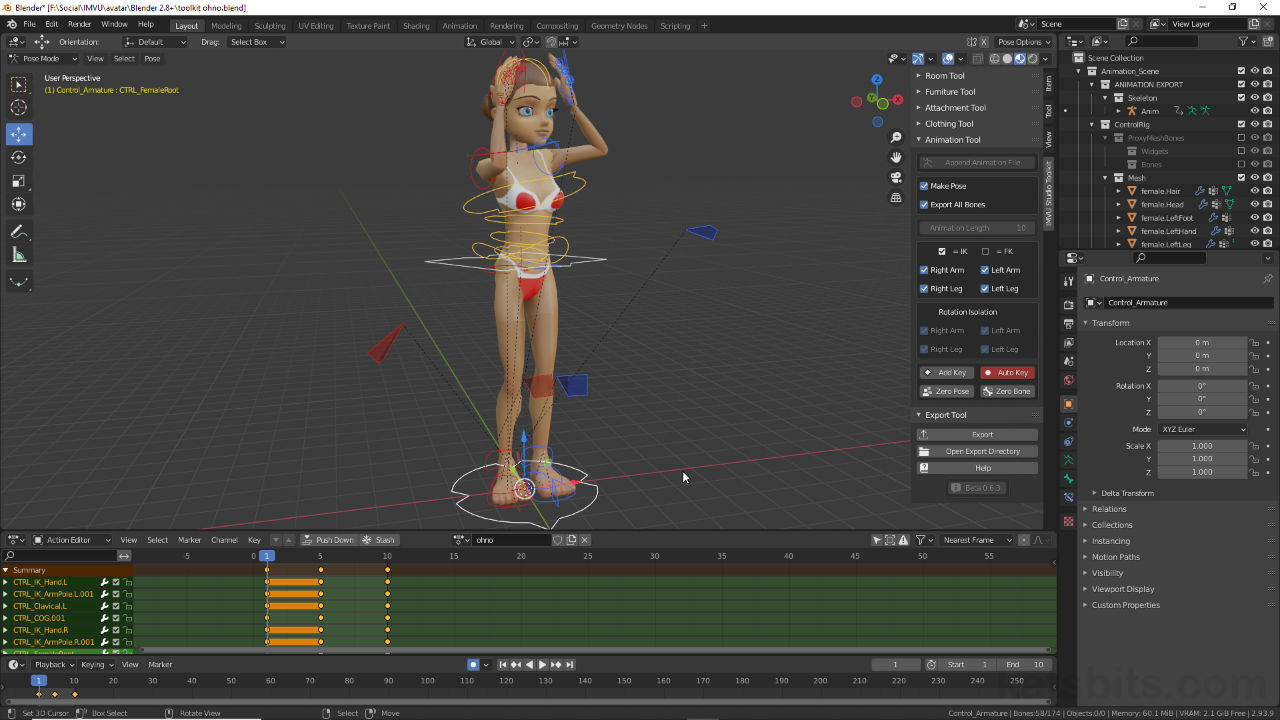Click the viewport zoom magnifier icon
The image size is (1280, 720).
tap(896, 138)
